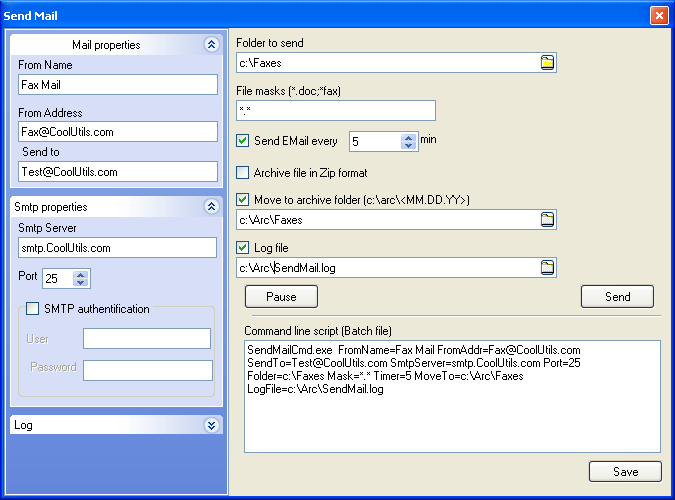Image resolution: width=675 pixels, height=500 pixels.
Task: Click the Mail properties header title
Action: point(106,45)
